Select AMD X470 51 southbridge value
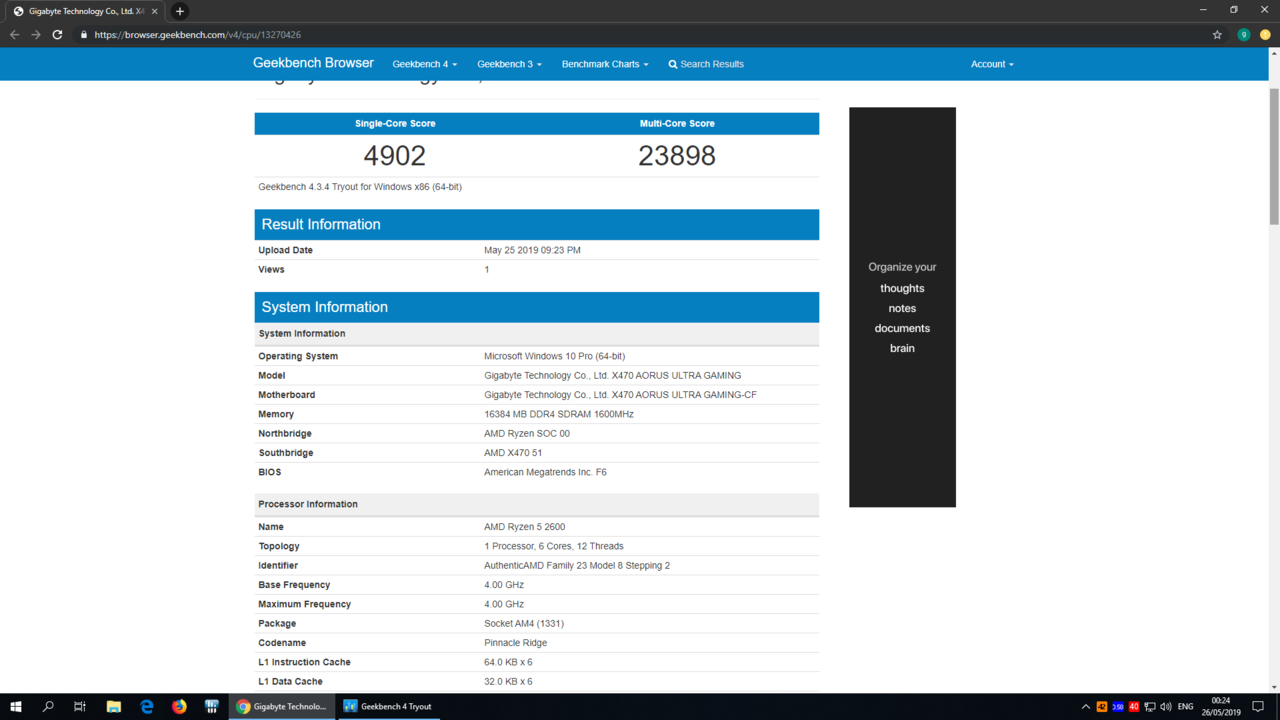The image size is (1280, 720). 513,453
